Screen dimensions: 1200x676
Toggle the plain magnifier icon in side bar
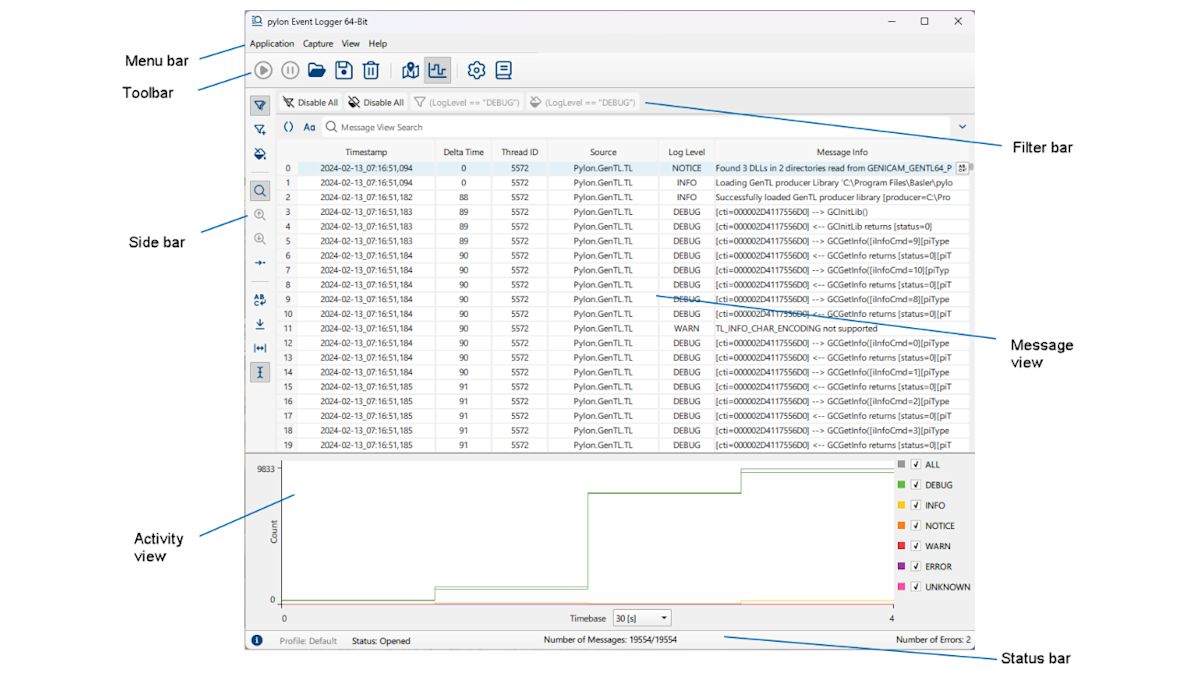(260, 190)
